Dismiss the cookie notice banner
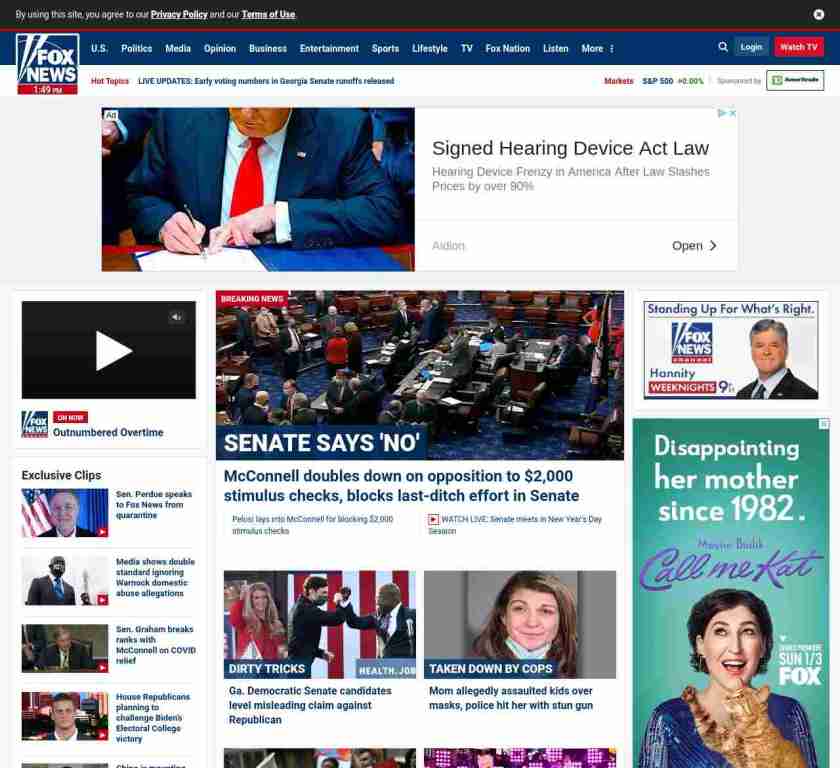Image resolution: width=840 pixels, height=768 pixels. tap(819, 15)
